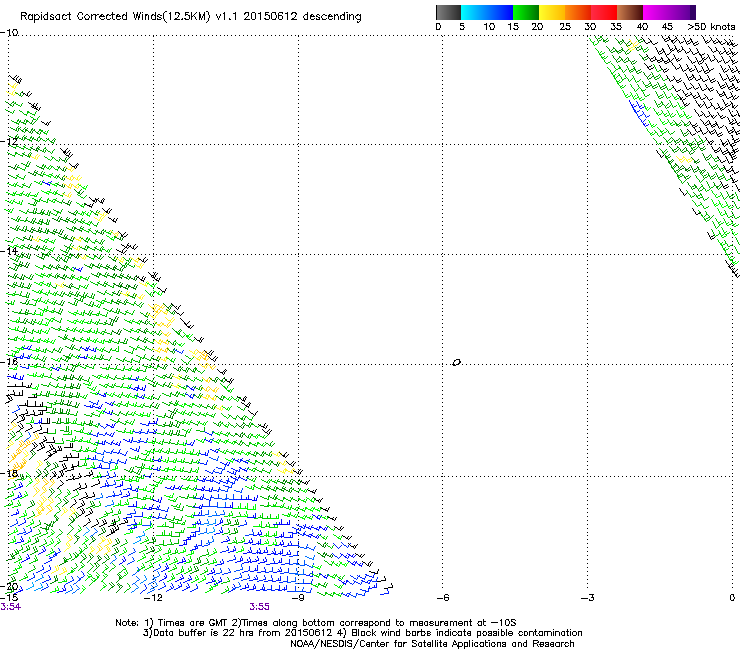
Task: Click the '0' longitude label at the bottom right
Action: click(x=732, y=598)
